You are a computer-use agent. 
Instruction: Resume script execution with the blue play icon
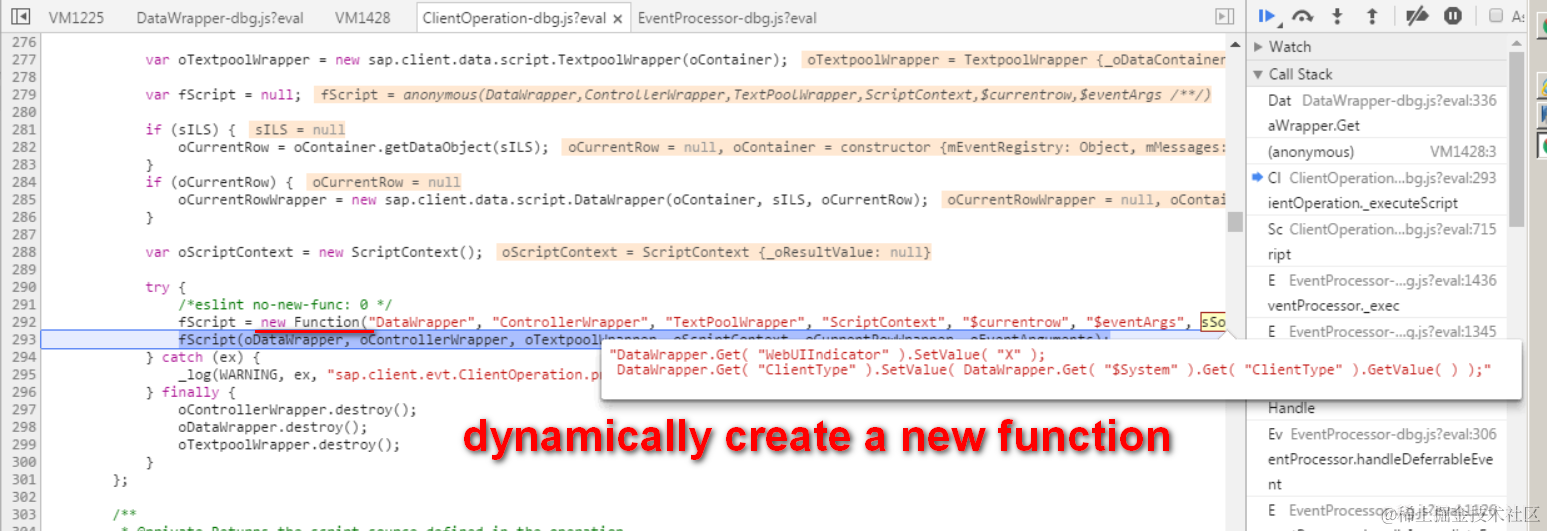tap(1267, 16)
